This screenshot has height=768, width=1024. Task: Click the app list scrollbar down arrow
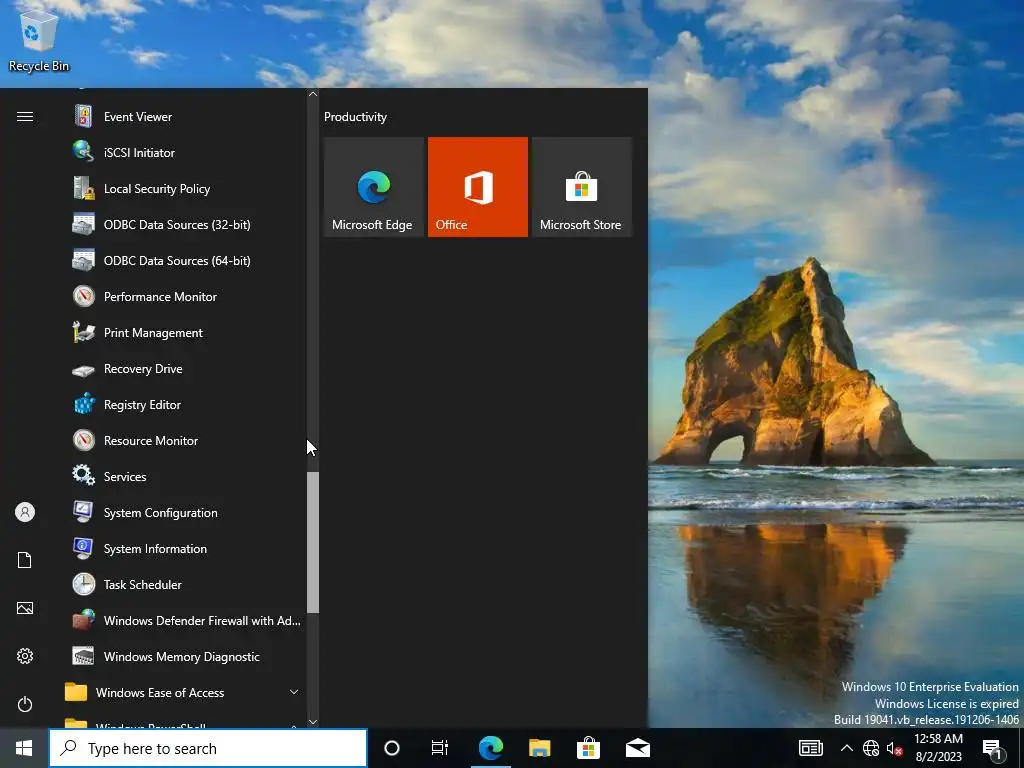313,722
